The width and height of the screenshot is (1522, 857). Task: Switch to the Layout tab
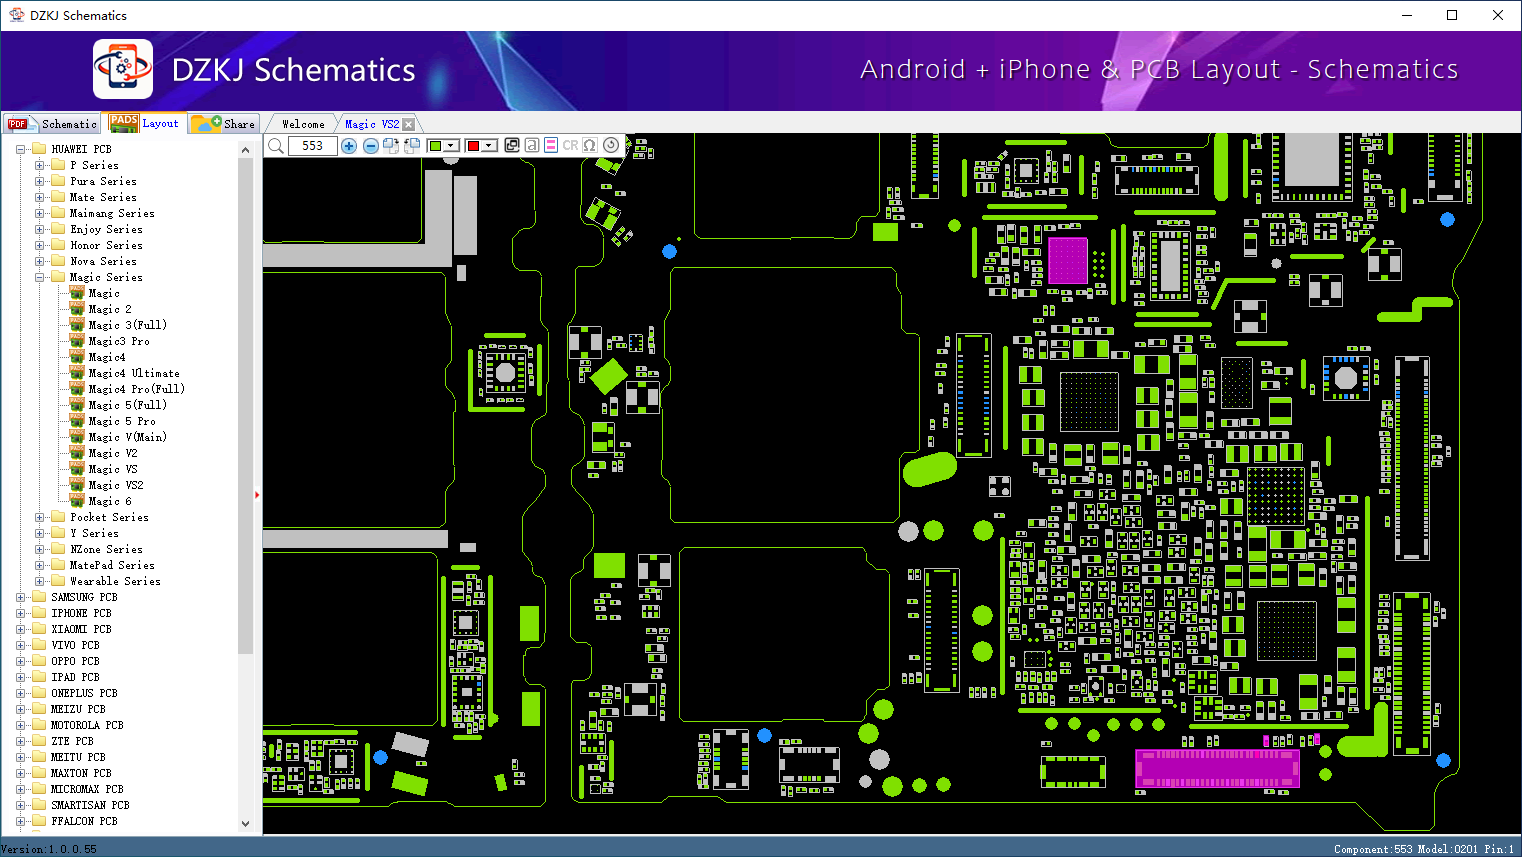[145, 123]
